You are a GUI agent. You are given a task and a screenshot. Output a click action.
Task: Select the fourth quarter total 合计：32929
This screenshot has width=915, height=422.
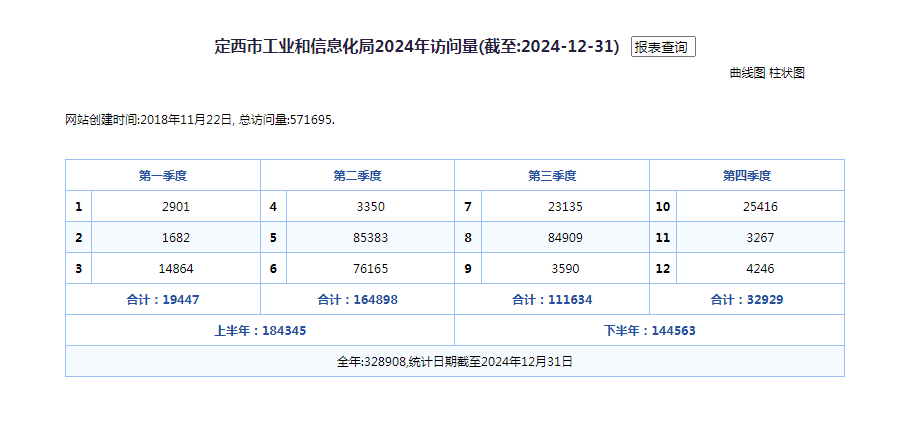click(747, 300)
